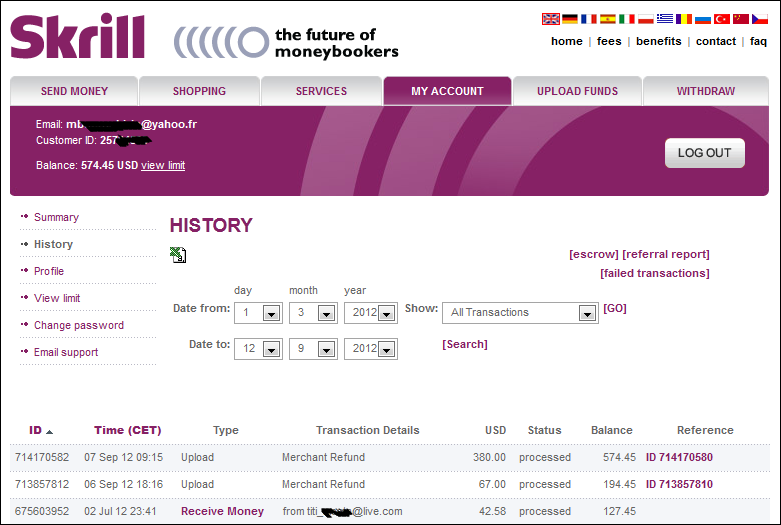Click the Skrill logo
The image size is (781, 525).
[x=77, y=36]
